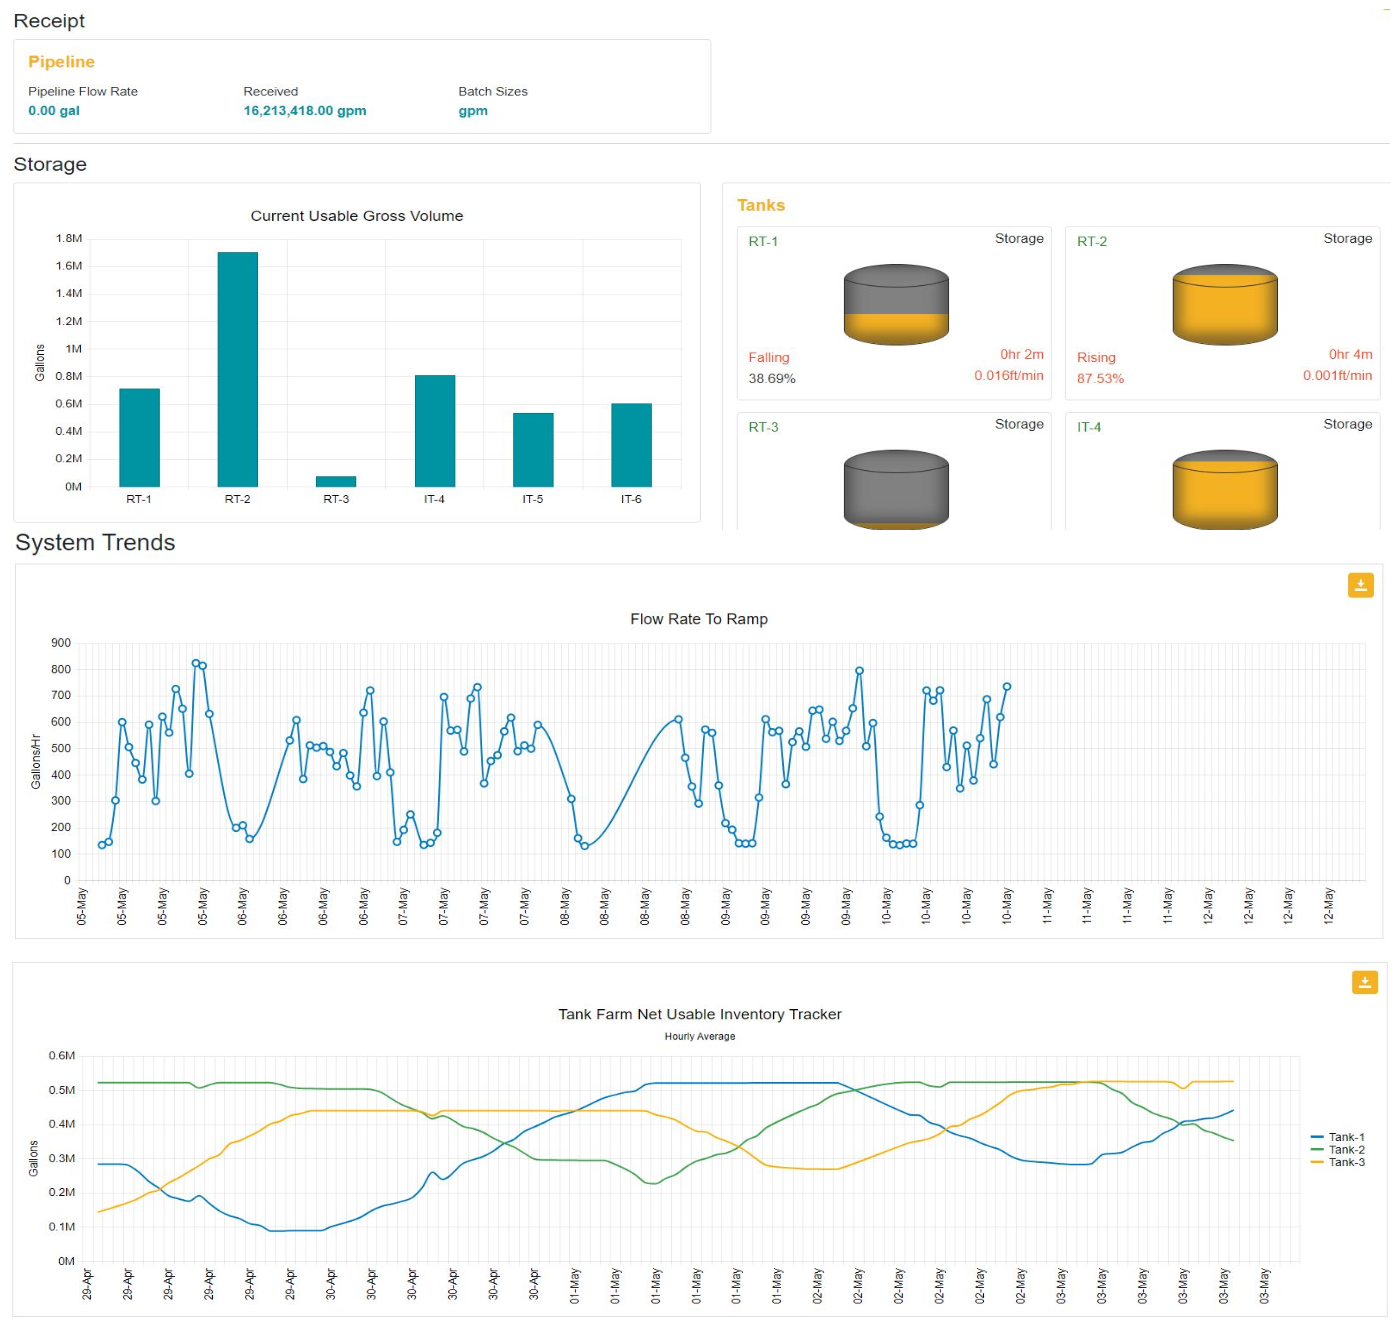Click the RT-3 tank graphic

click(897, 488)
